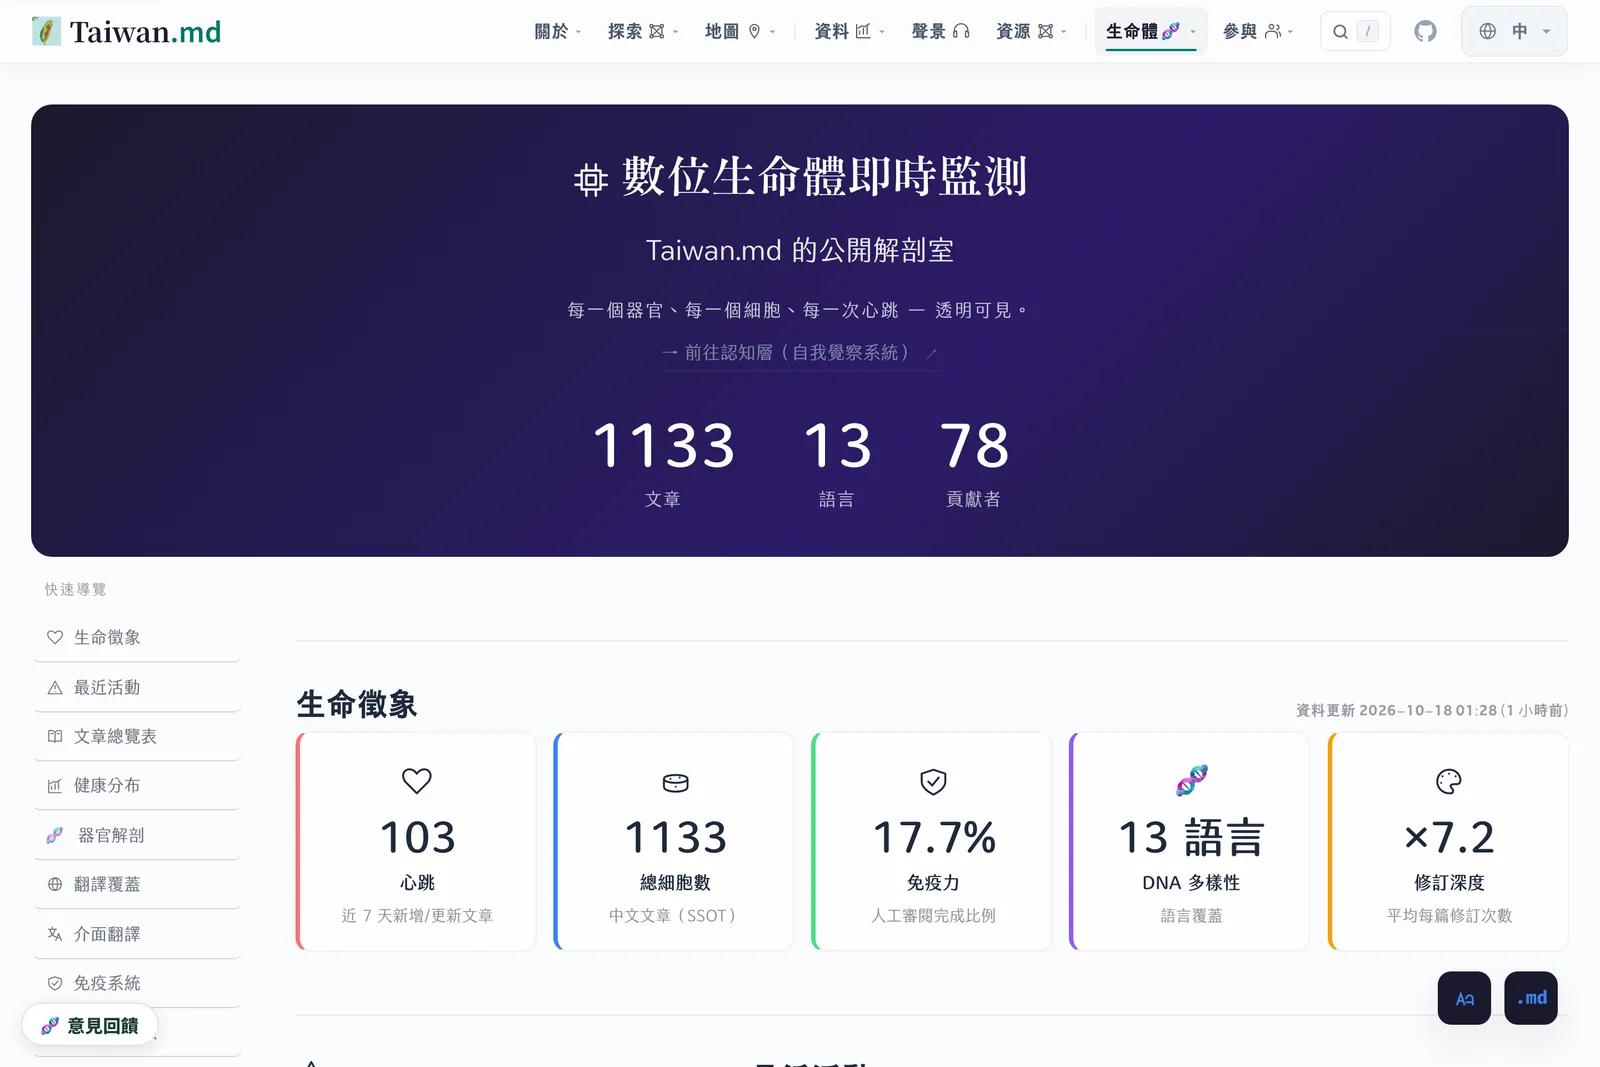Open the 生命體 menu item
Screen dimensions: 1600x1067
coord(1151,31)
